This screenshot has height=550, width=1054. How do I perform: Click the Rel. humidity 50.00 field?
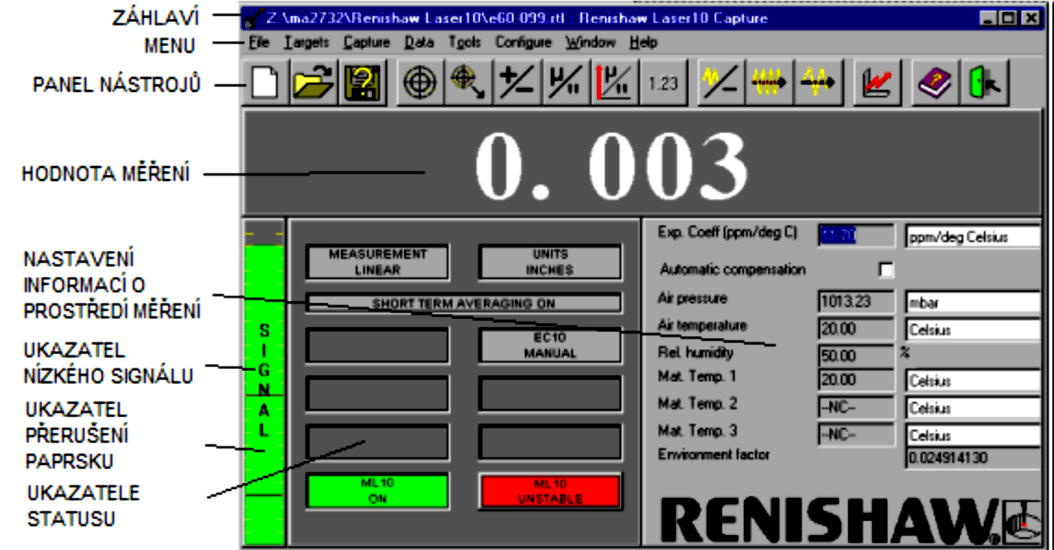coord(856,355)
